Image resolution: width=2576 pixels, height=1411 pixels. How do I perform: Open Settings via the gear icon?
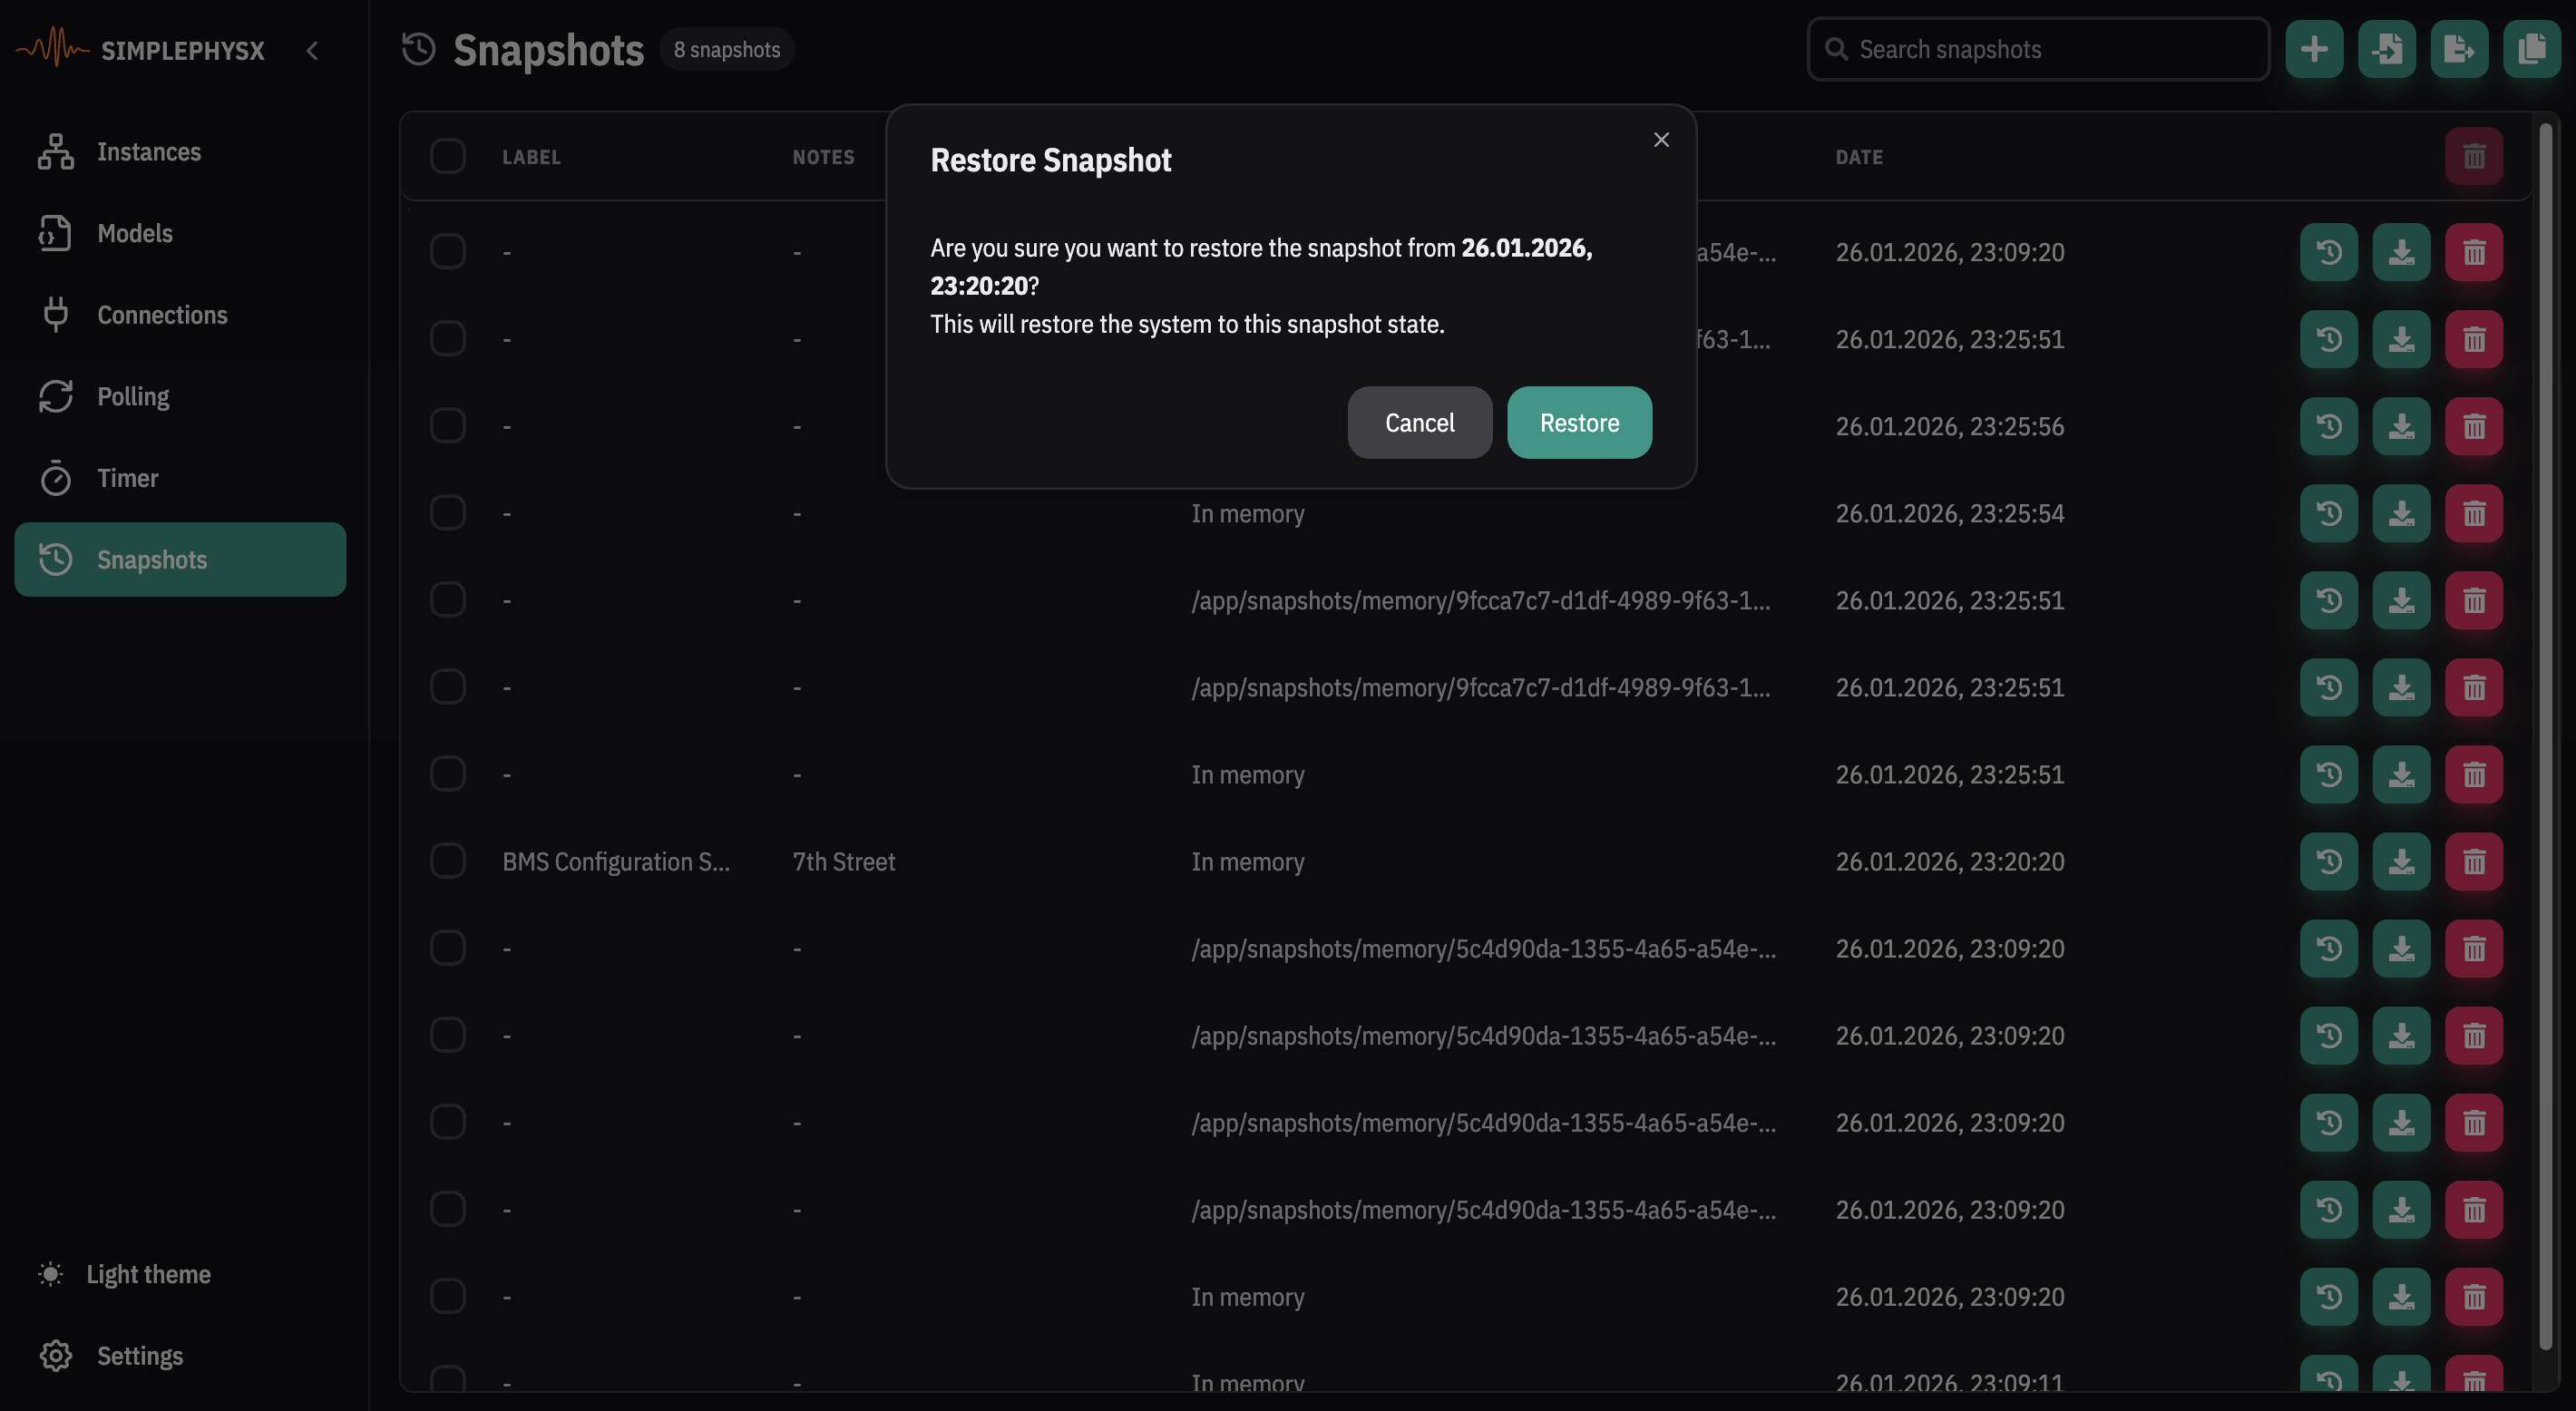(x=56, y=1356)
